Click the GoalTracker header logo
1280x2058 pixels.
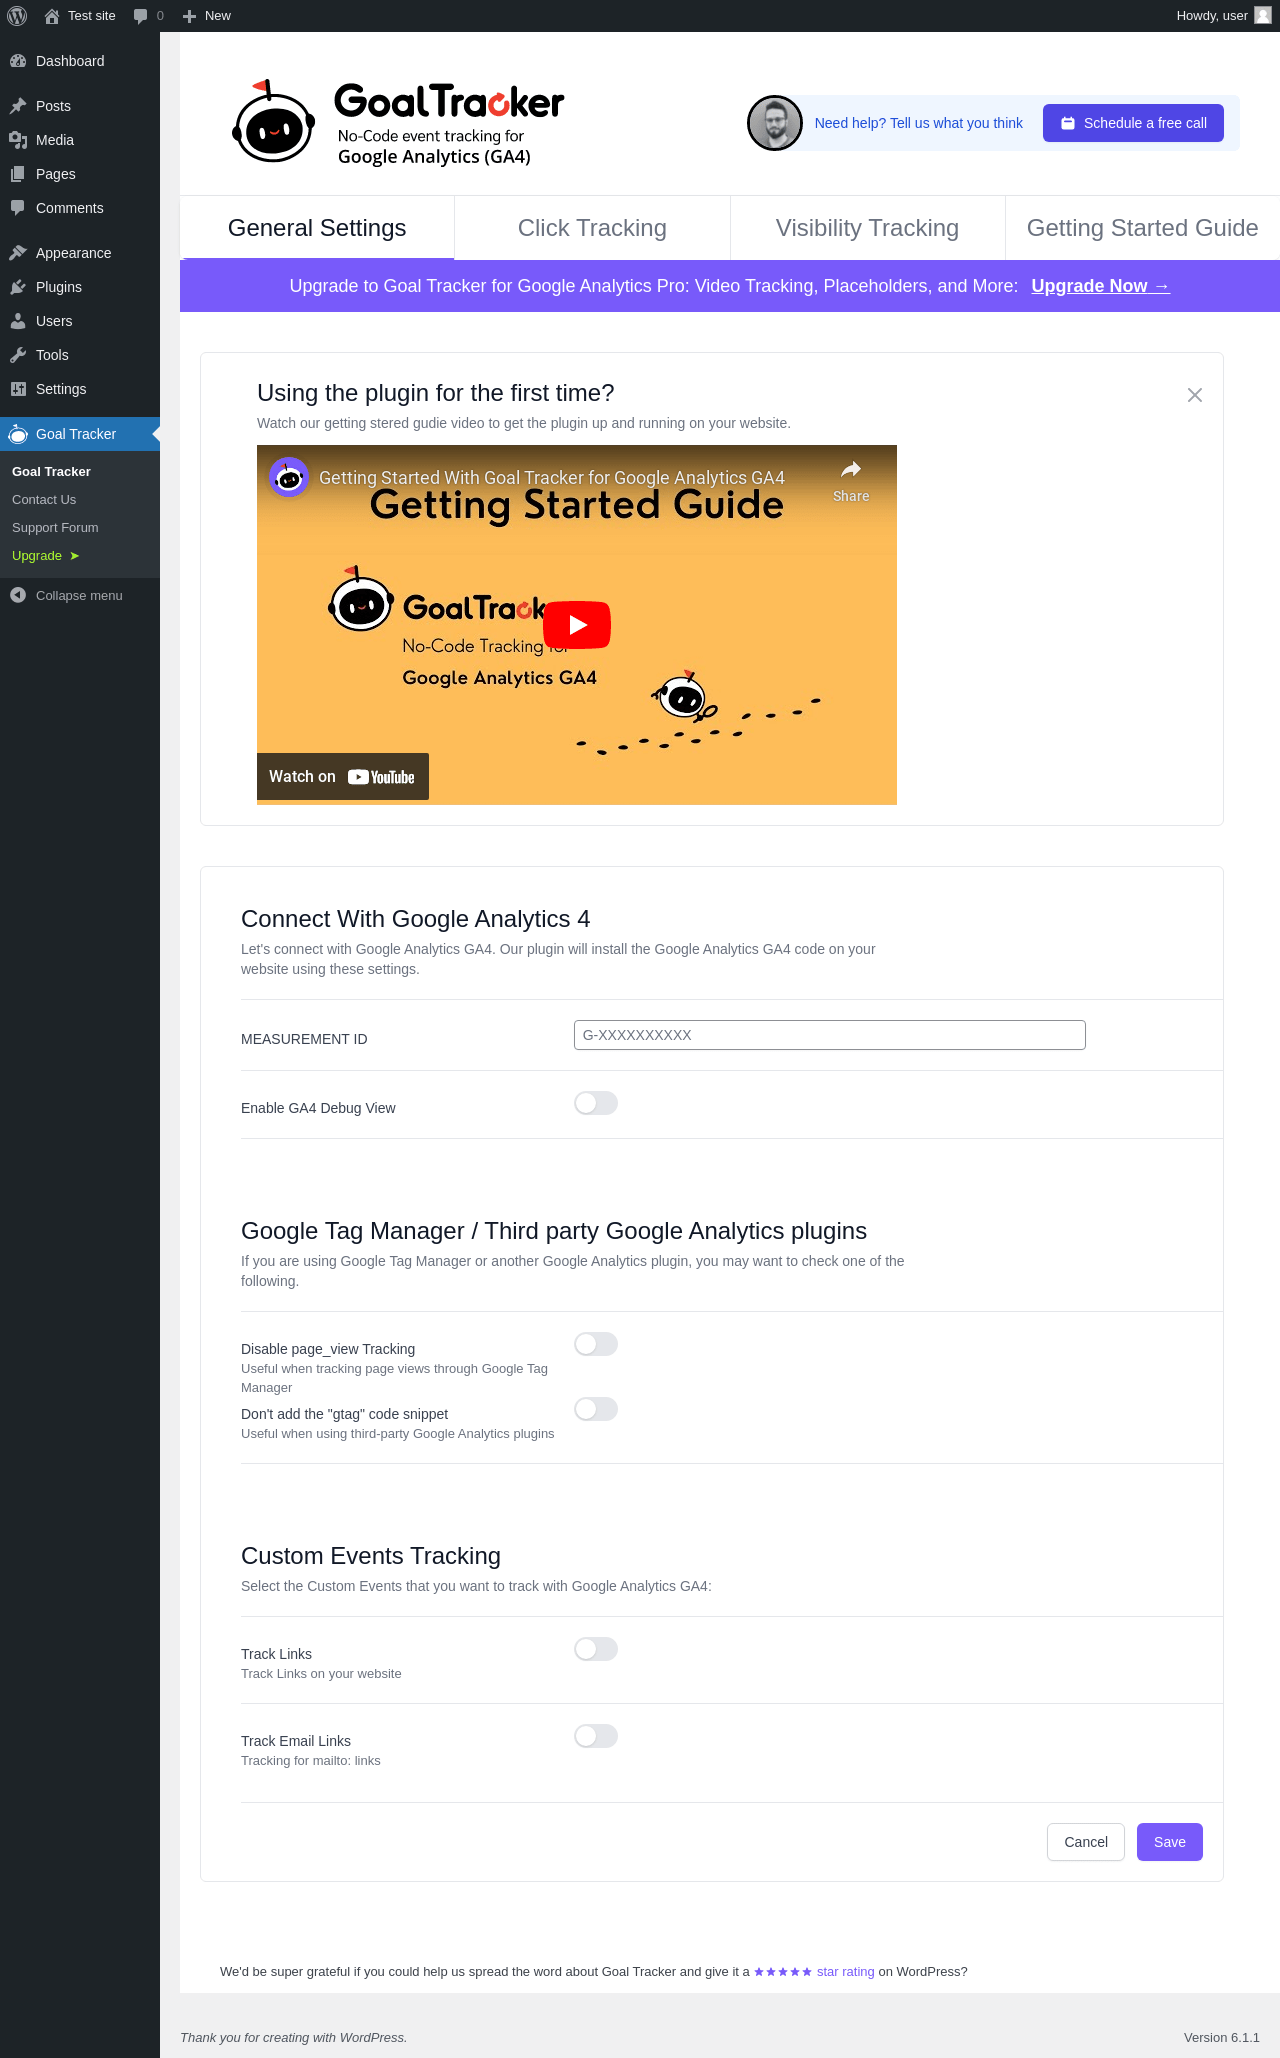(x=398, y=123)
